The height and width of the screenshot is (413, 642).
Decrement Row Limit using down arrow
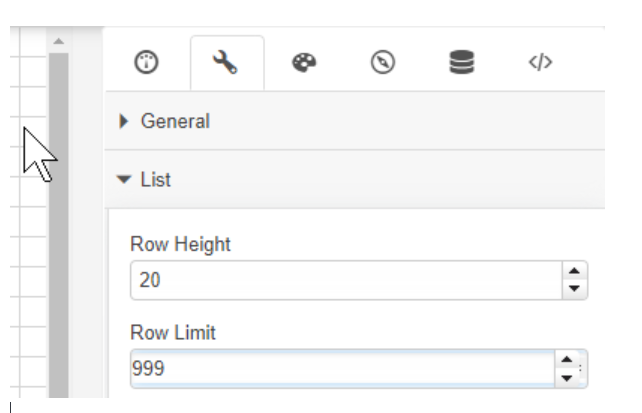pos(565,378)
